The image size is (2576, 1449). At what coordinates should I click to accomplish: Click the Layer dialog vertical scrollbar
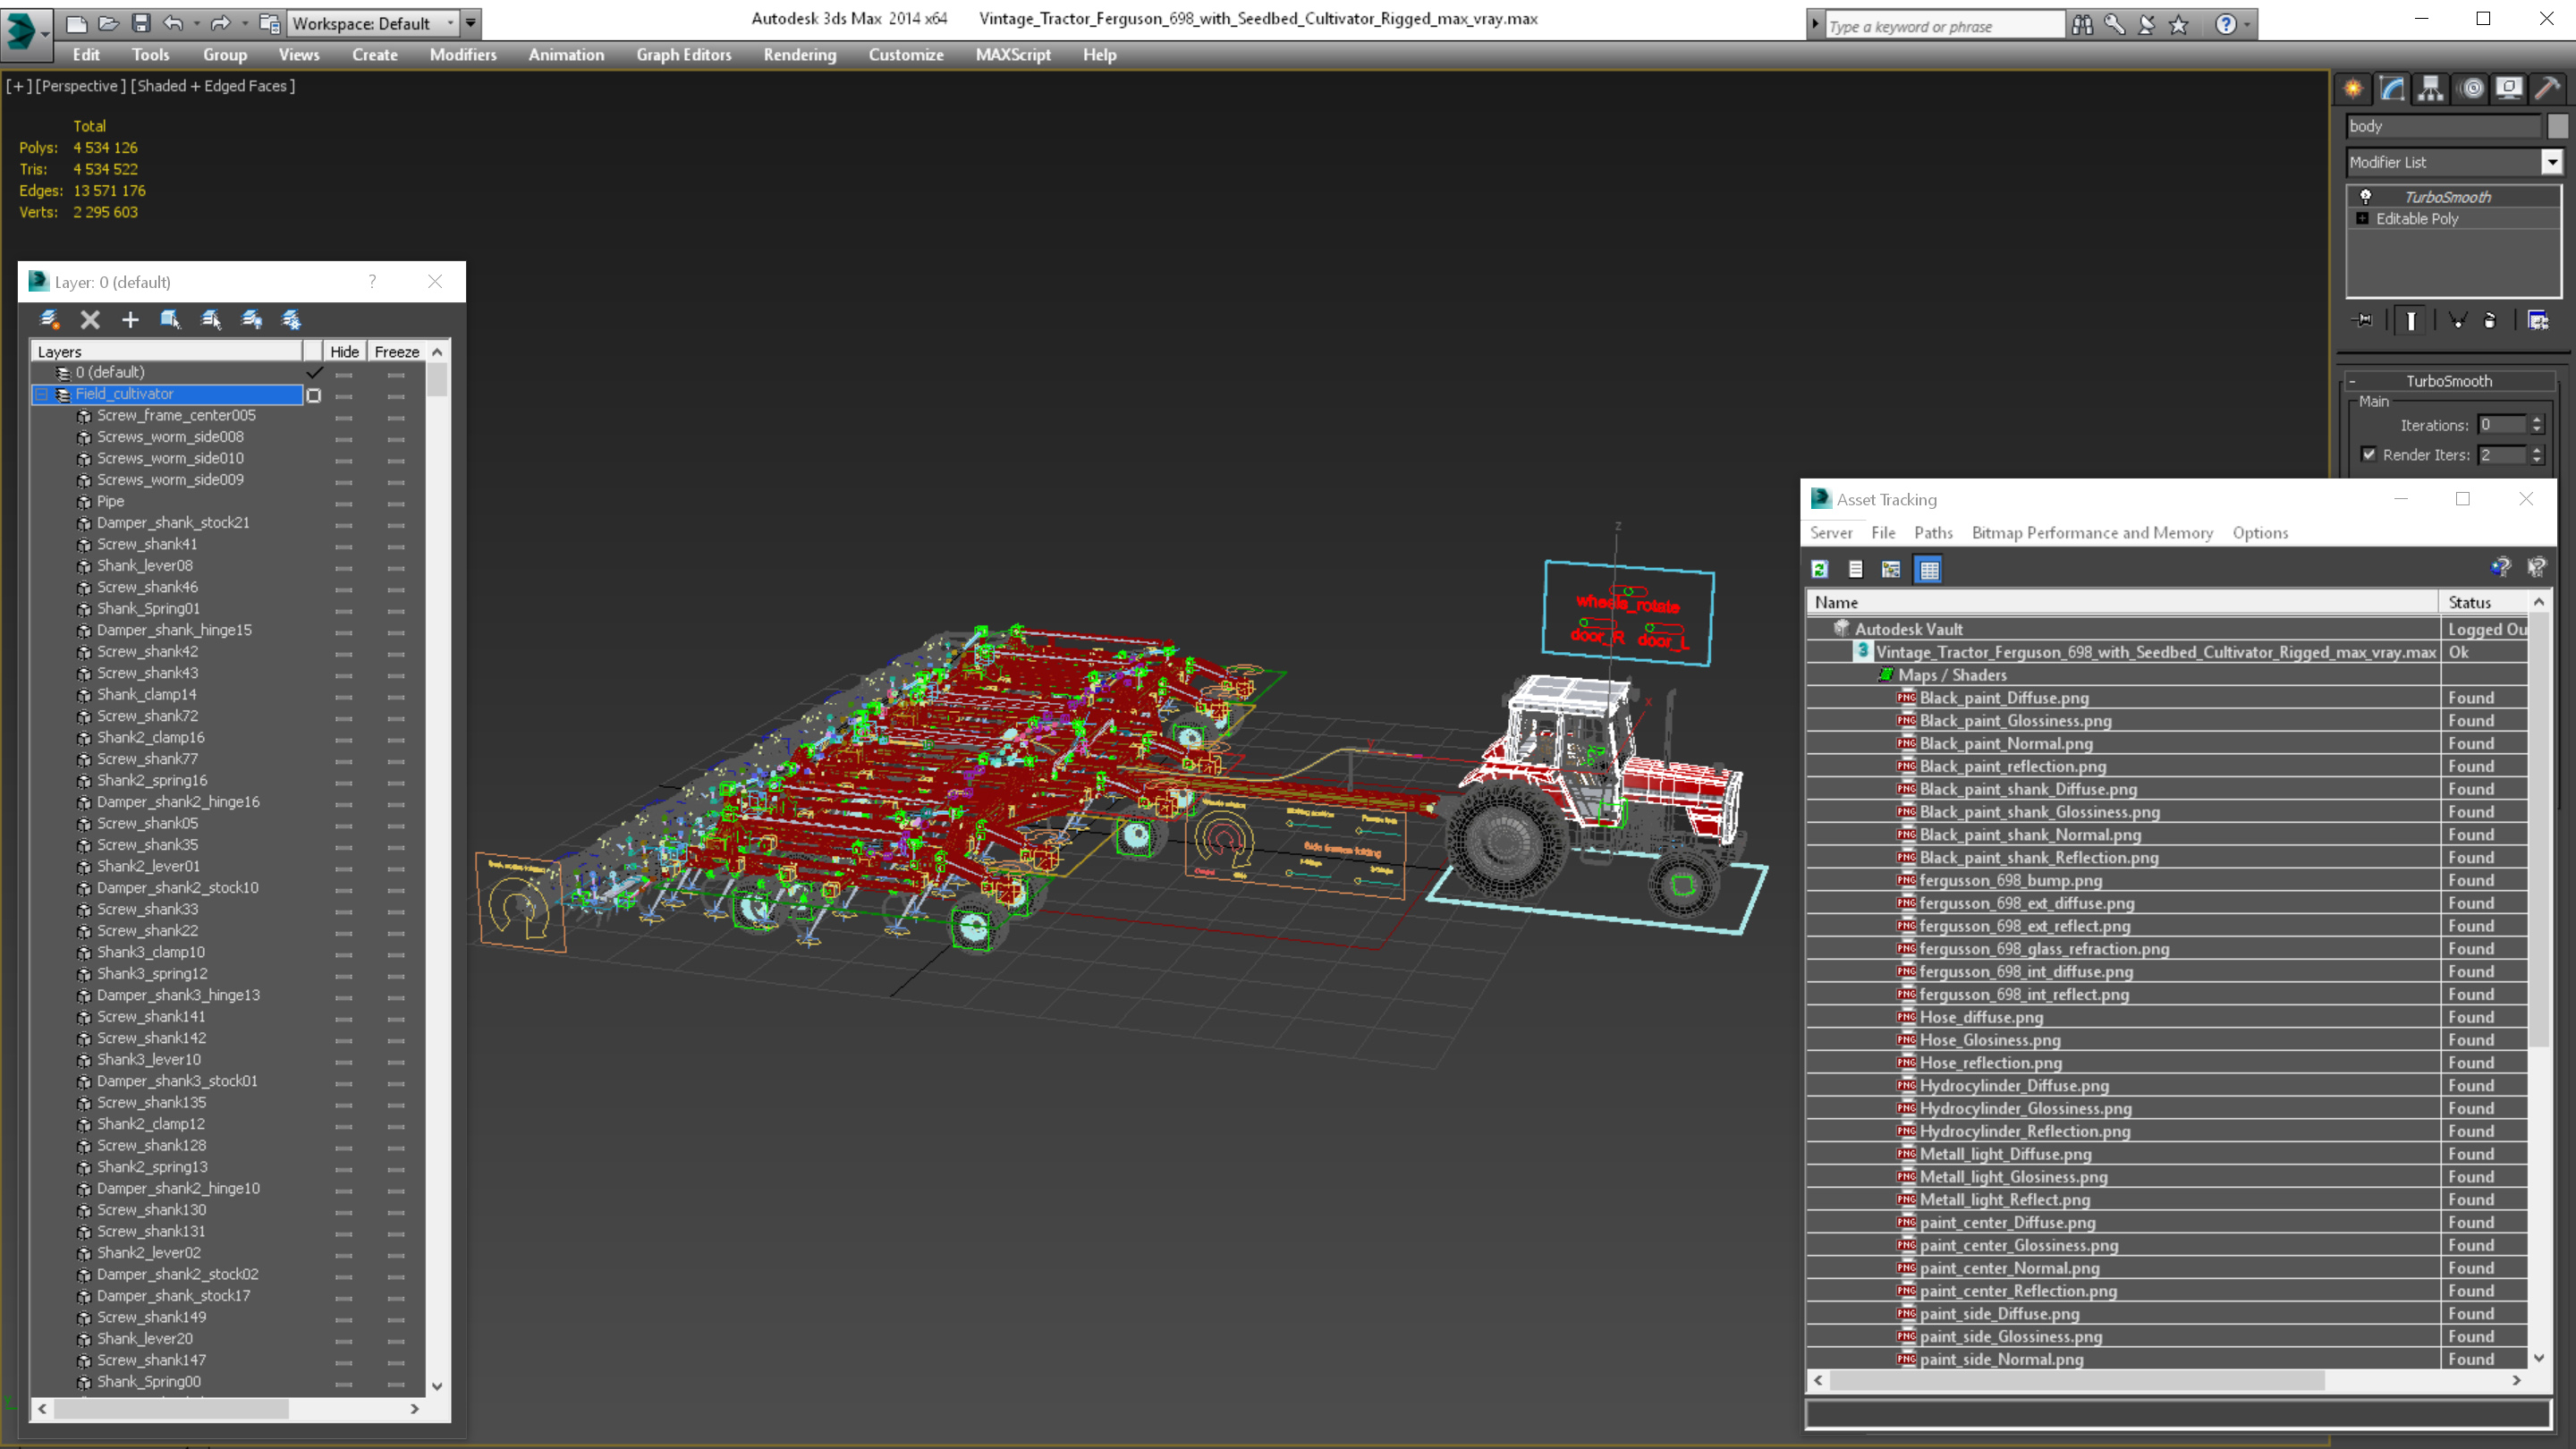[x=437, y=869]
